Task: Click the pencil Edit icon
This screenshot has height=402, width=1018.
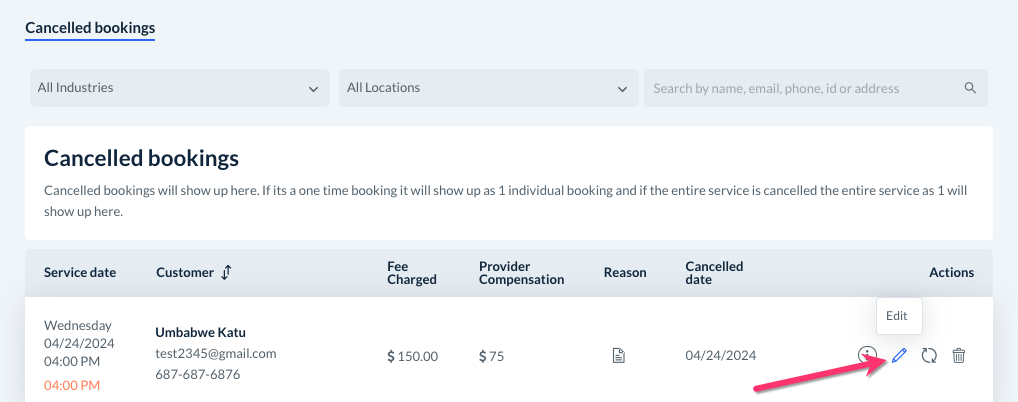Action: coord(899,355)
